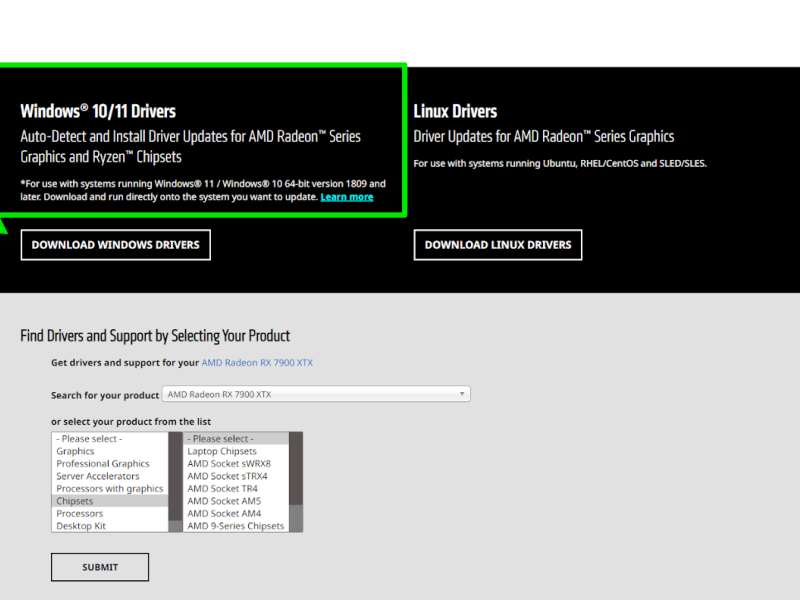Viewport: 800px width, 600px height.
Task: Select Chipsets in the category list
Action: click(110, 501)
